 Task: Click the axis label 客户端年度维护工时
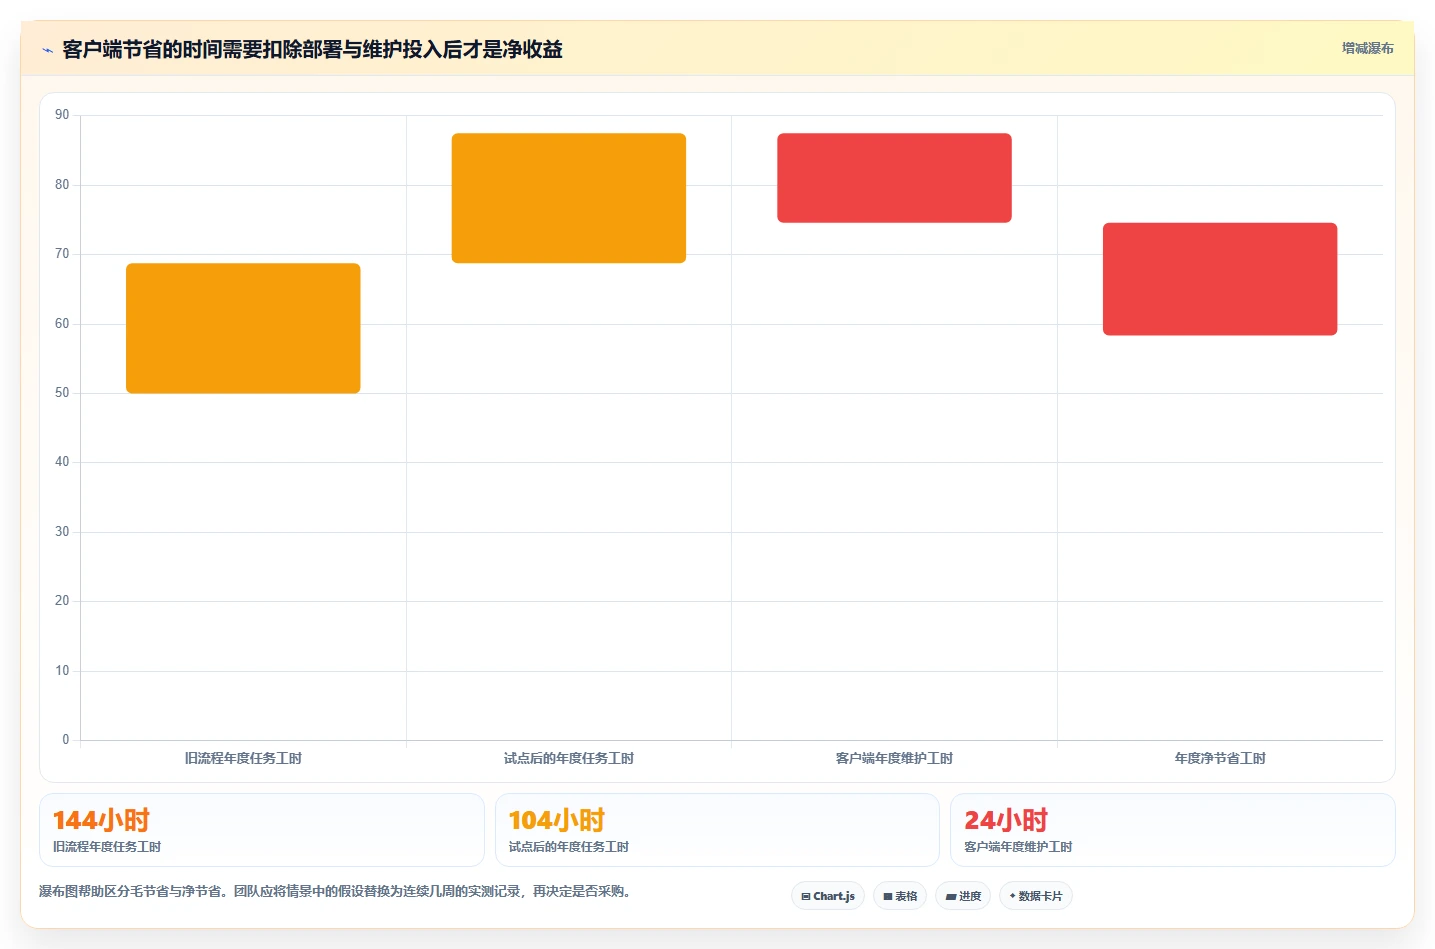point(894,758)
